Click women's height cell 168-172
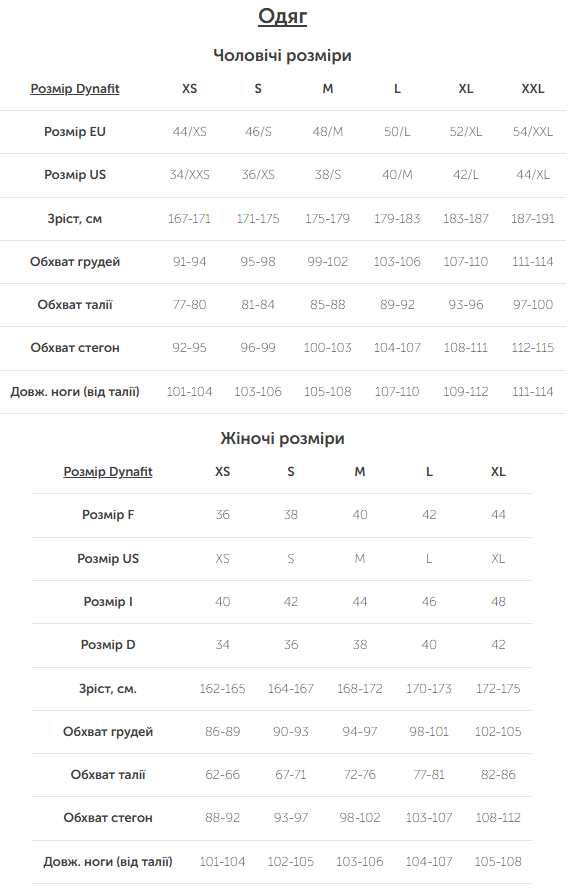Screen dimensions: 568x889 click(x=360, y=688)
